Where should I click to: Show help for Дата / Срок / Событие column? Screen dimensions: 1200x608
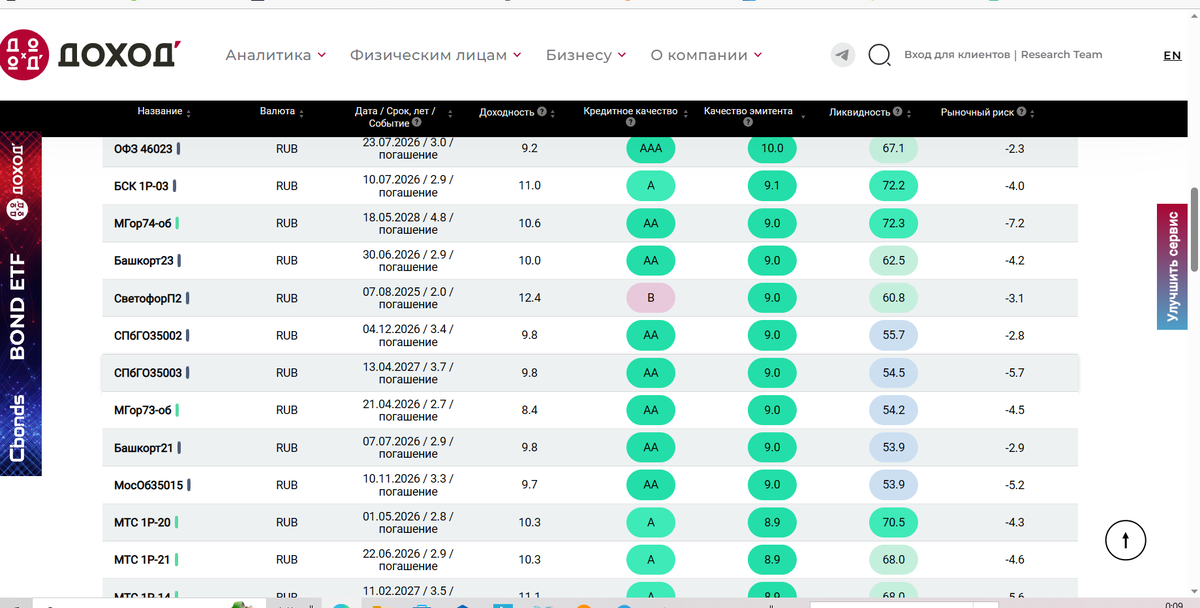[x=417, y=123]
